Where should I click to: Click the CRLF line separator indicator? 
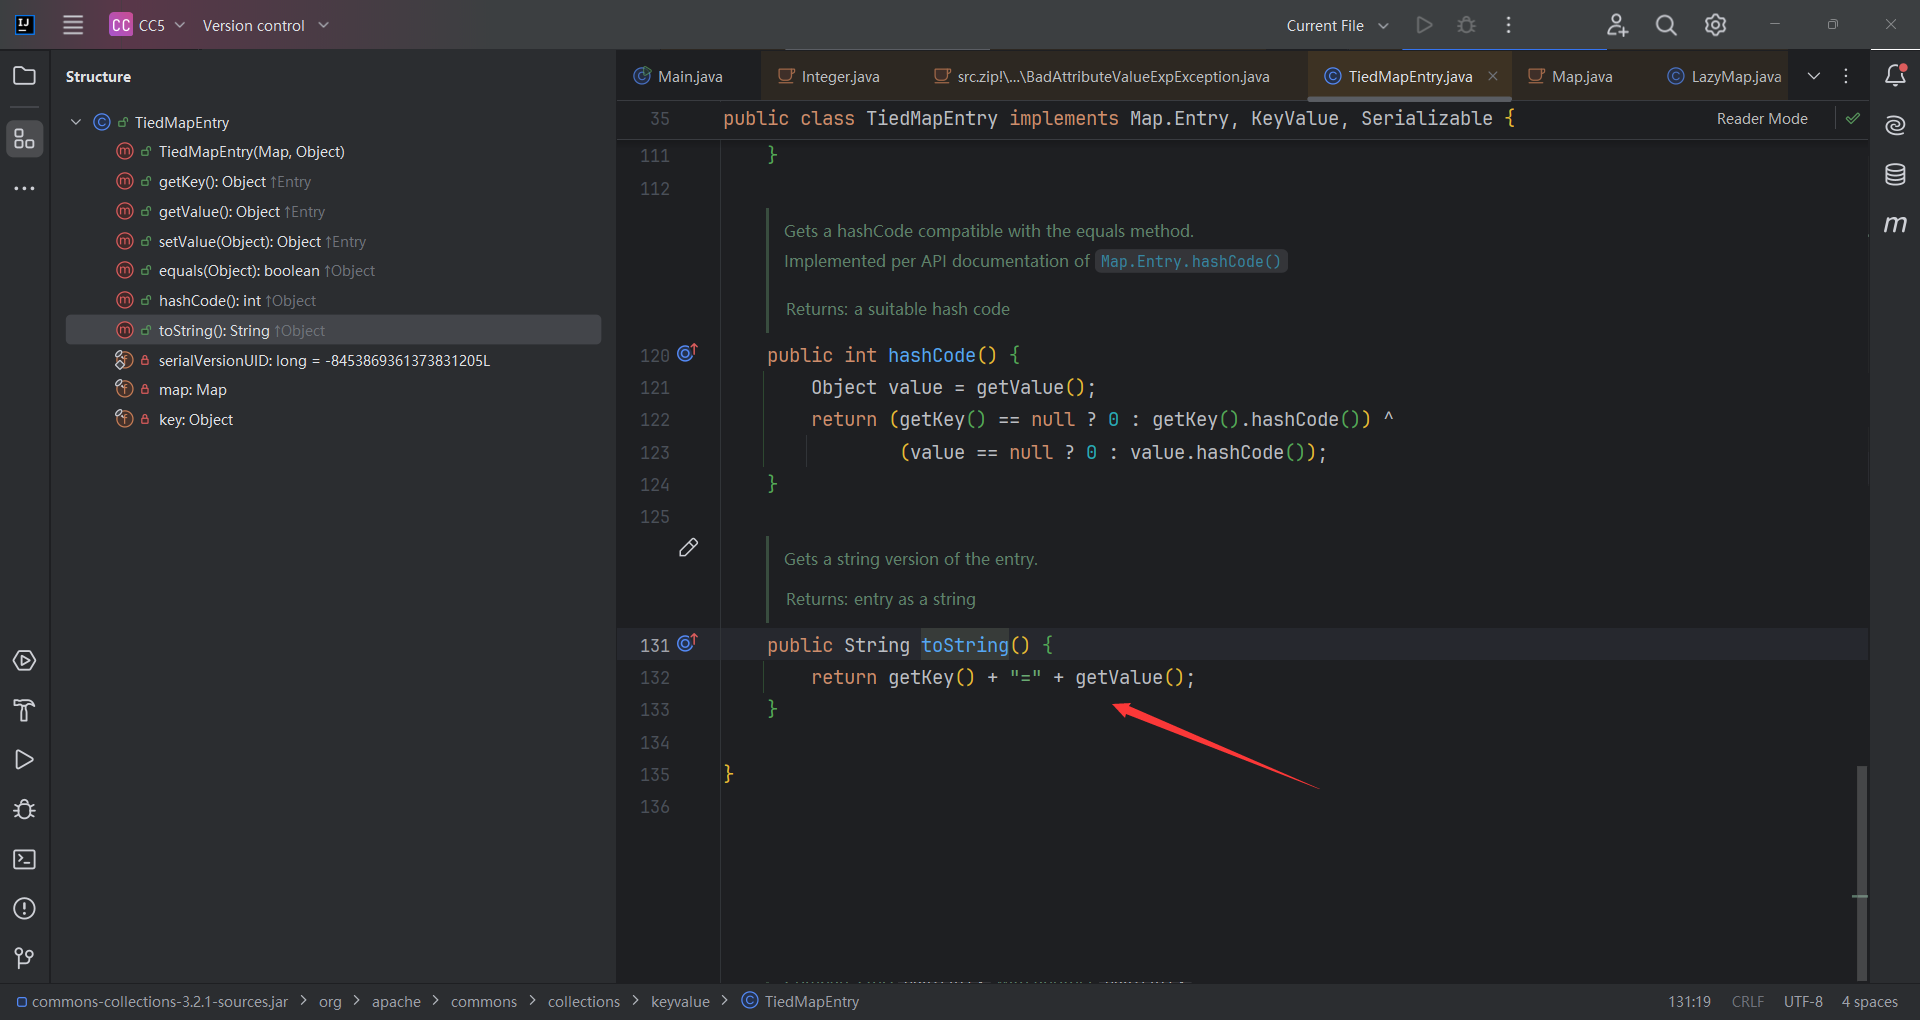coord(1748,1001)
